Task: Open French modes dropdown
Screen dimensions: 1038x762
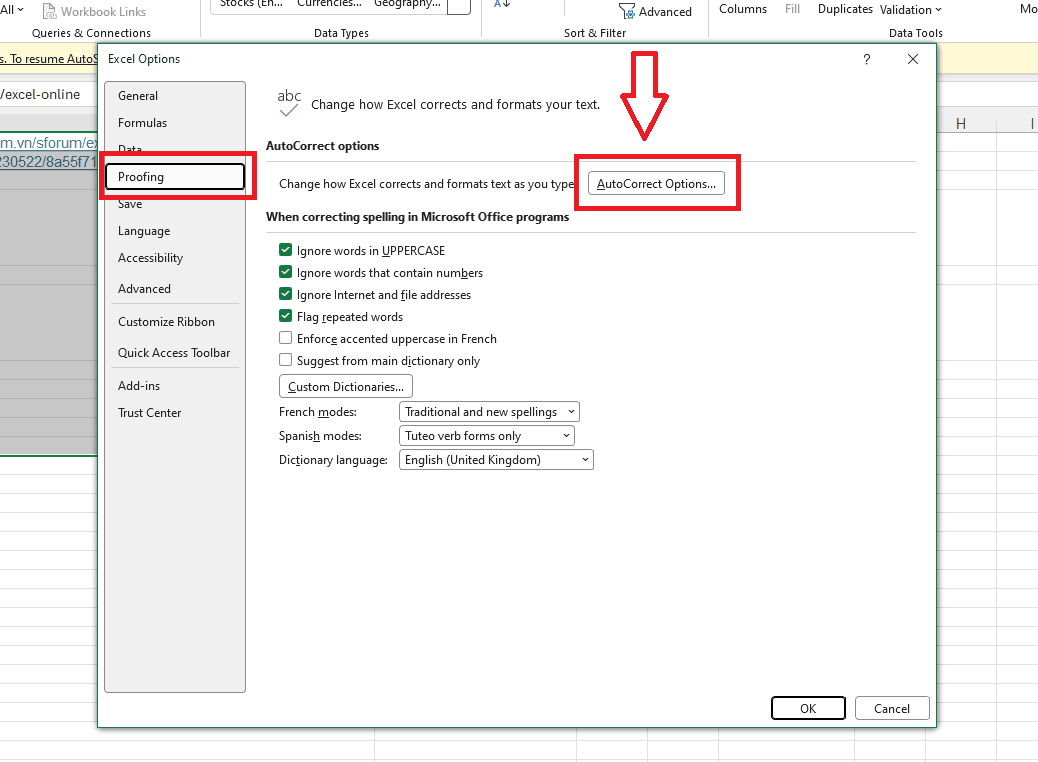Action: (x=489, y=412)
